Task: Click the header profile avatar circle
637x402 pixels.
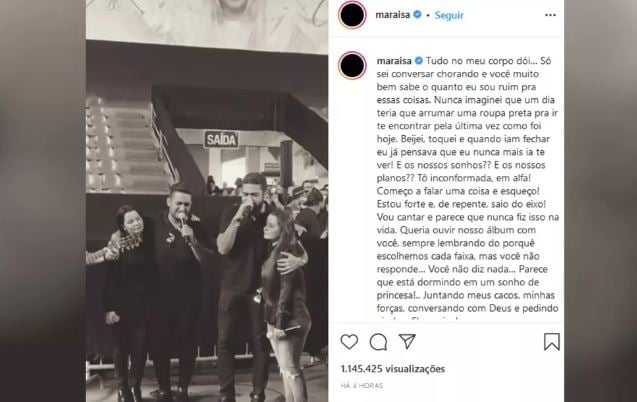Action: pos(352,15)
